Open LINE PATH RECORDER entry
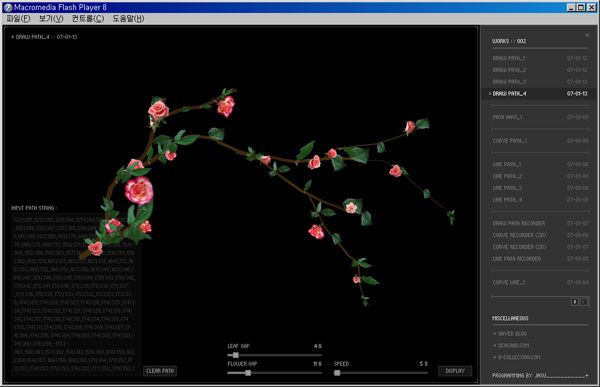The image size is (600, 387). point(540,259)
